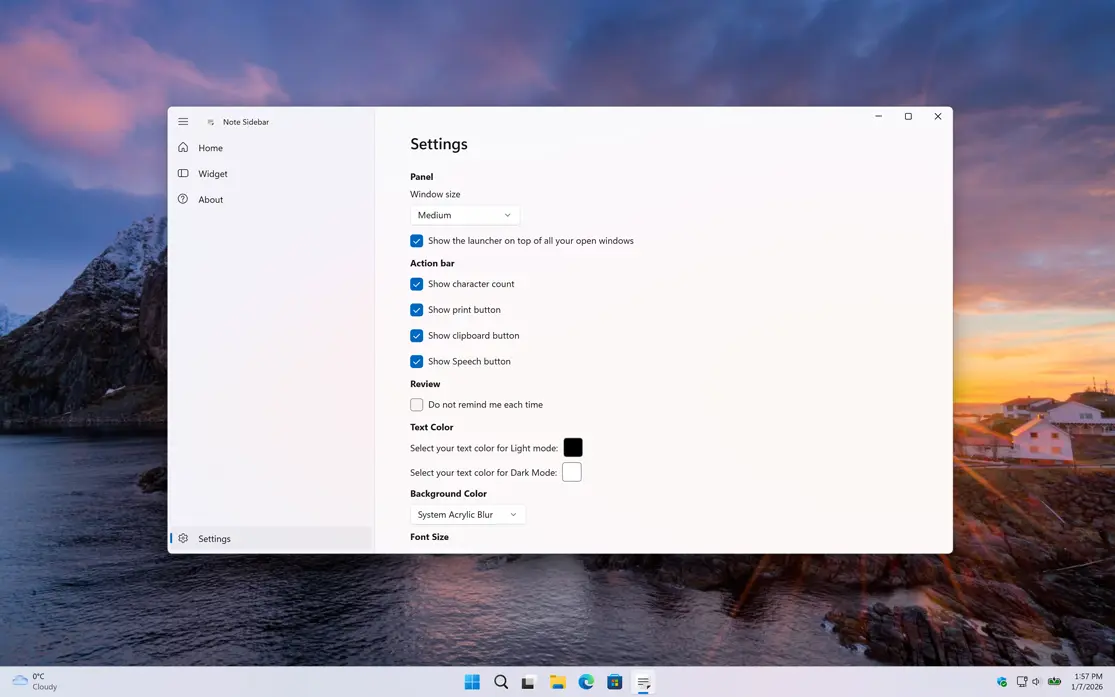Viewport: 1115px width, 697px height.
Task: Click the hamburger menu icon
Action: coord(183,121)
